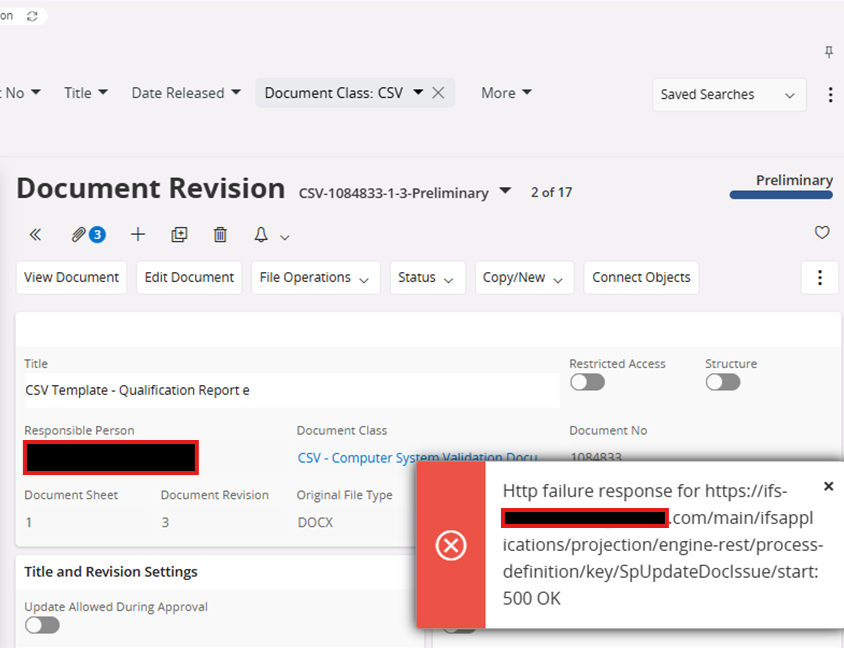844x648 pixels.
Task: Expand the notification bell dropdown arrow
Action: coord(285,237)
